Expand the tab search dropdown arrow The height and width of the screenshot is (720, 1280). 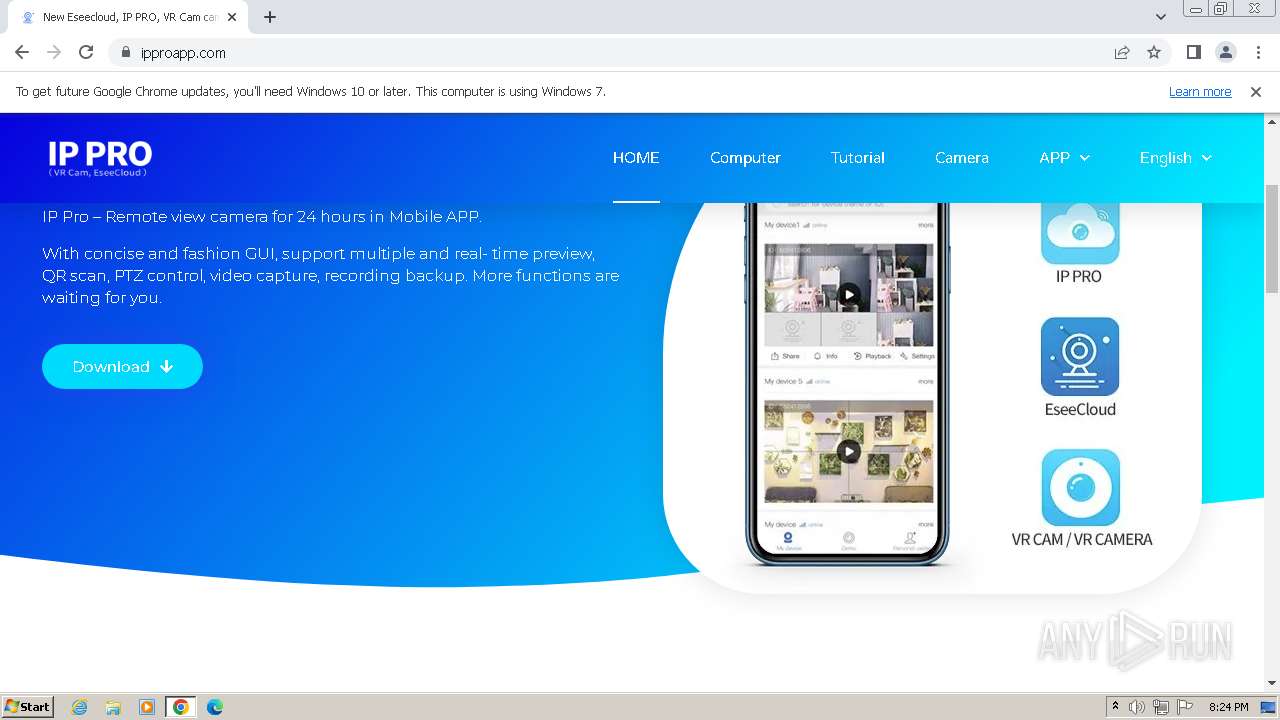(1160, 17)
